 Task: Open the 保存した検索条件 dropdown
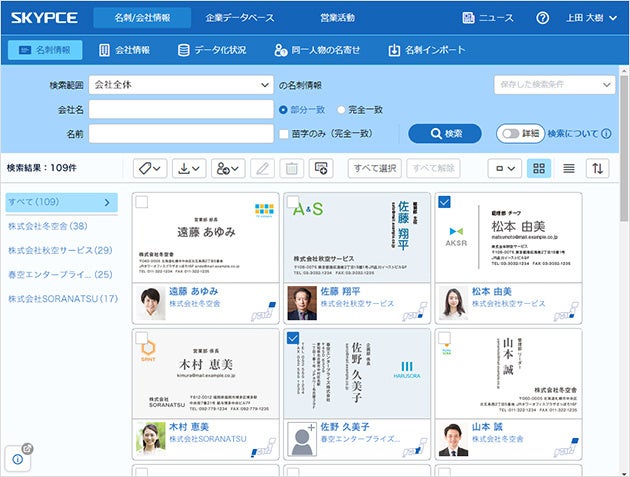(554, 85)
